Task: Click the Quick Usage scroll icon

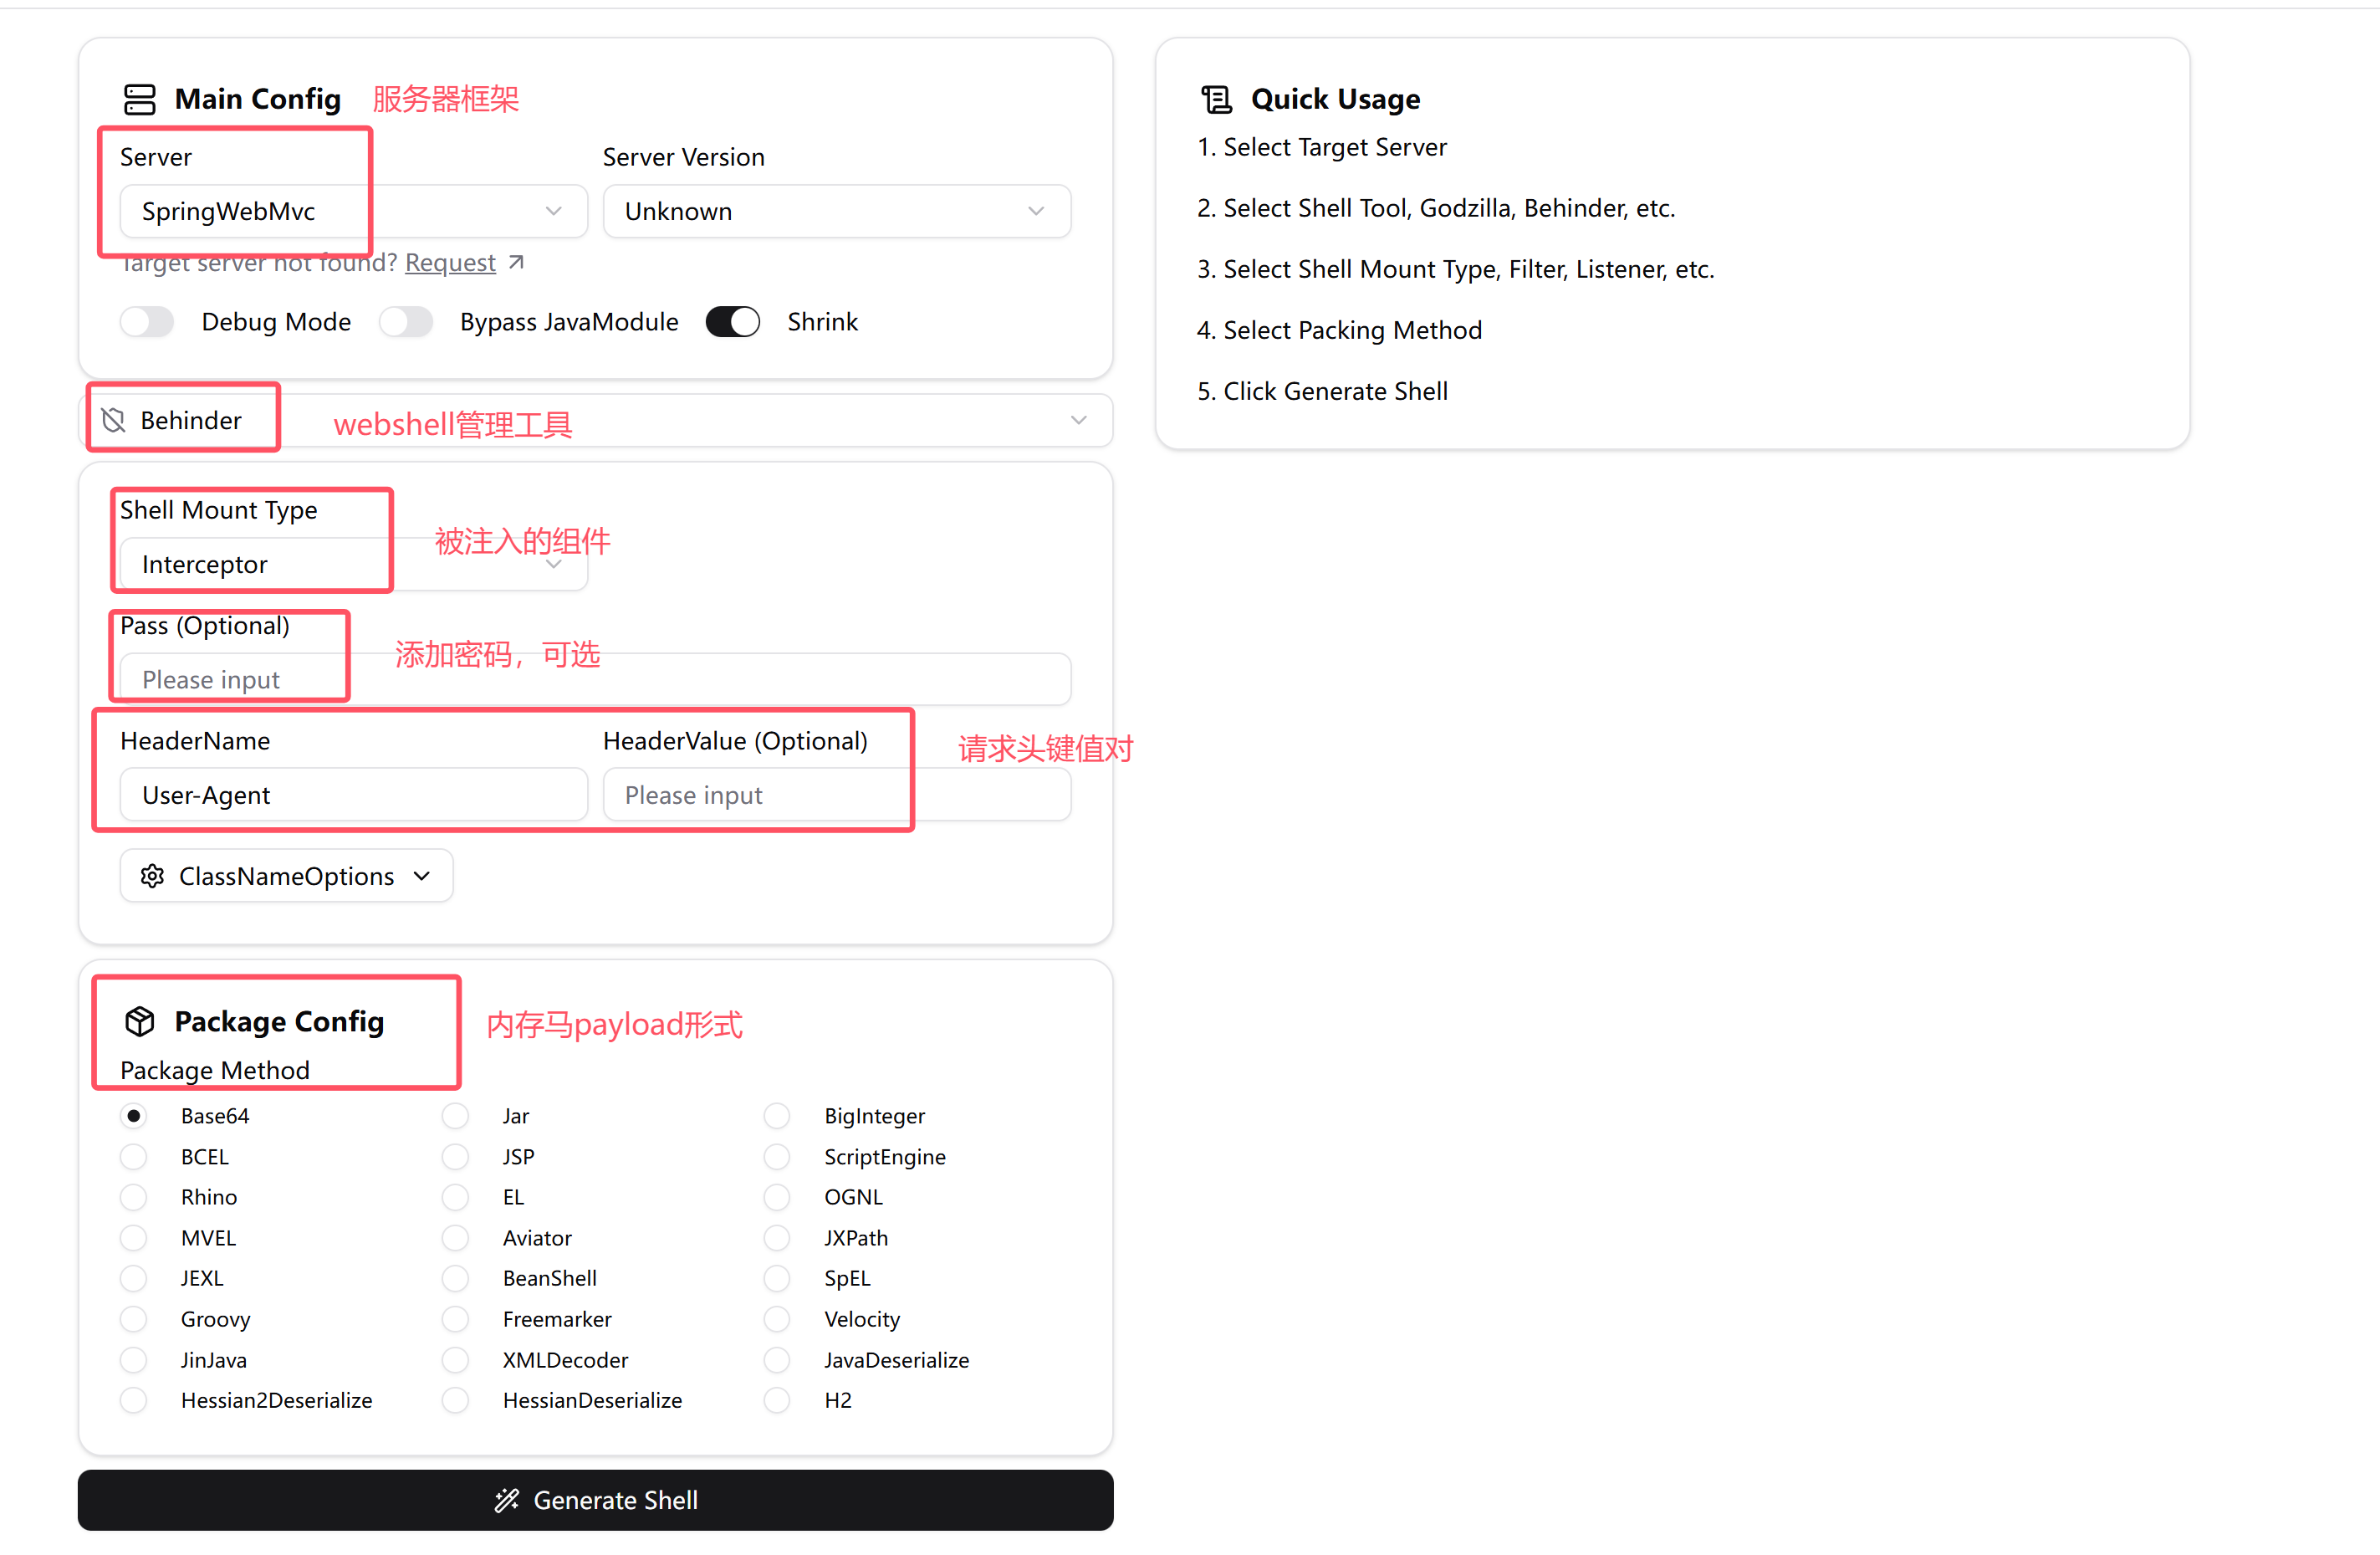Action: [x=1216, y=99]
